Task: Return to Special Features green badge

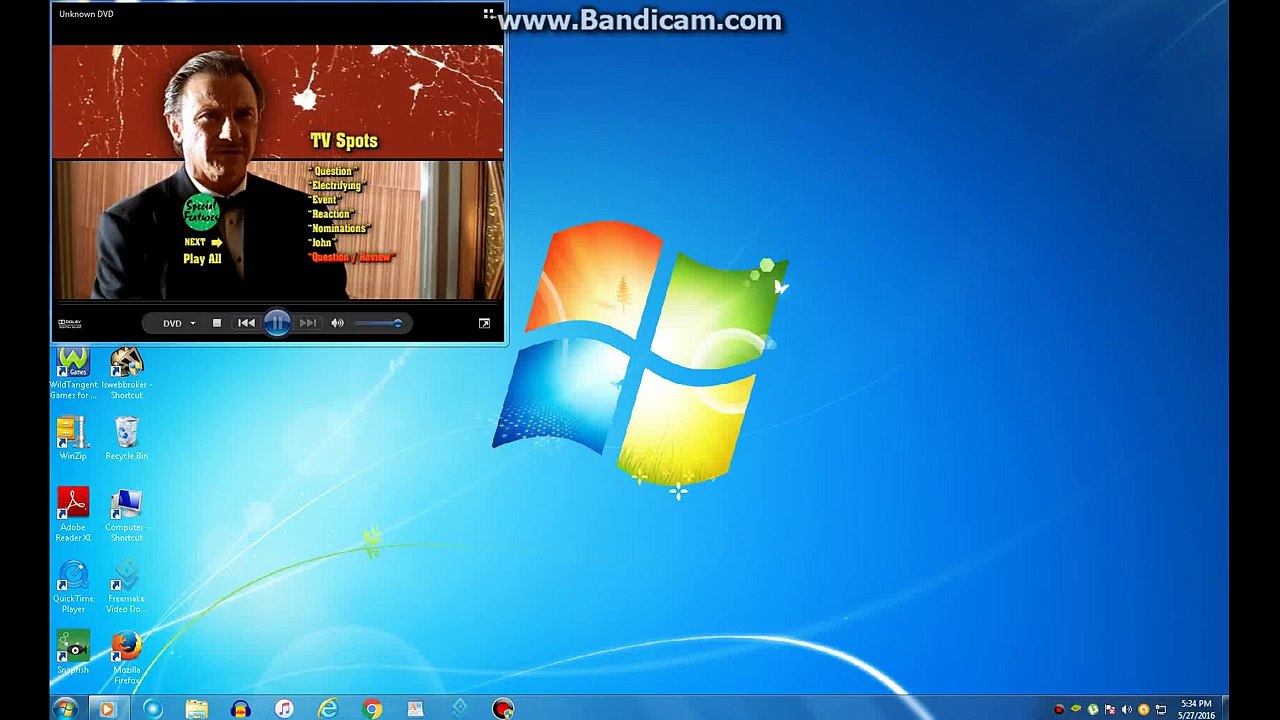Action: 201,213
